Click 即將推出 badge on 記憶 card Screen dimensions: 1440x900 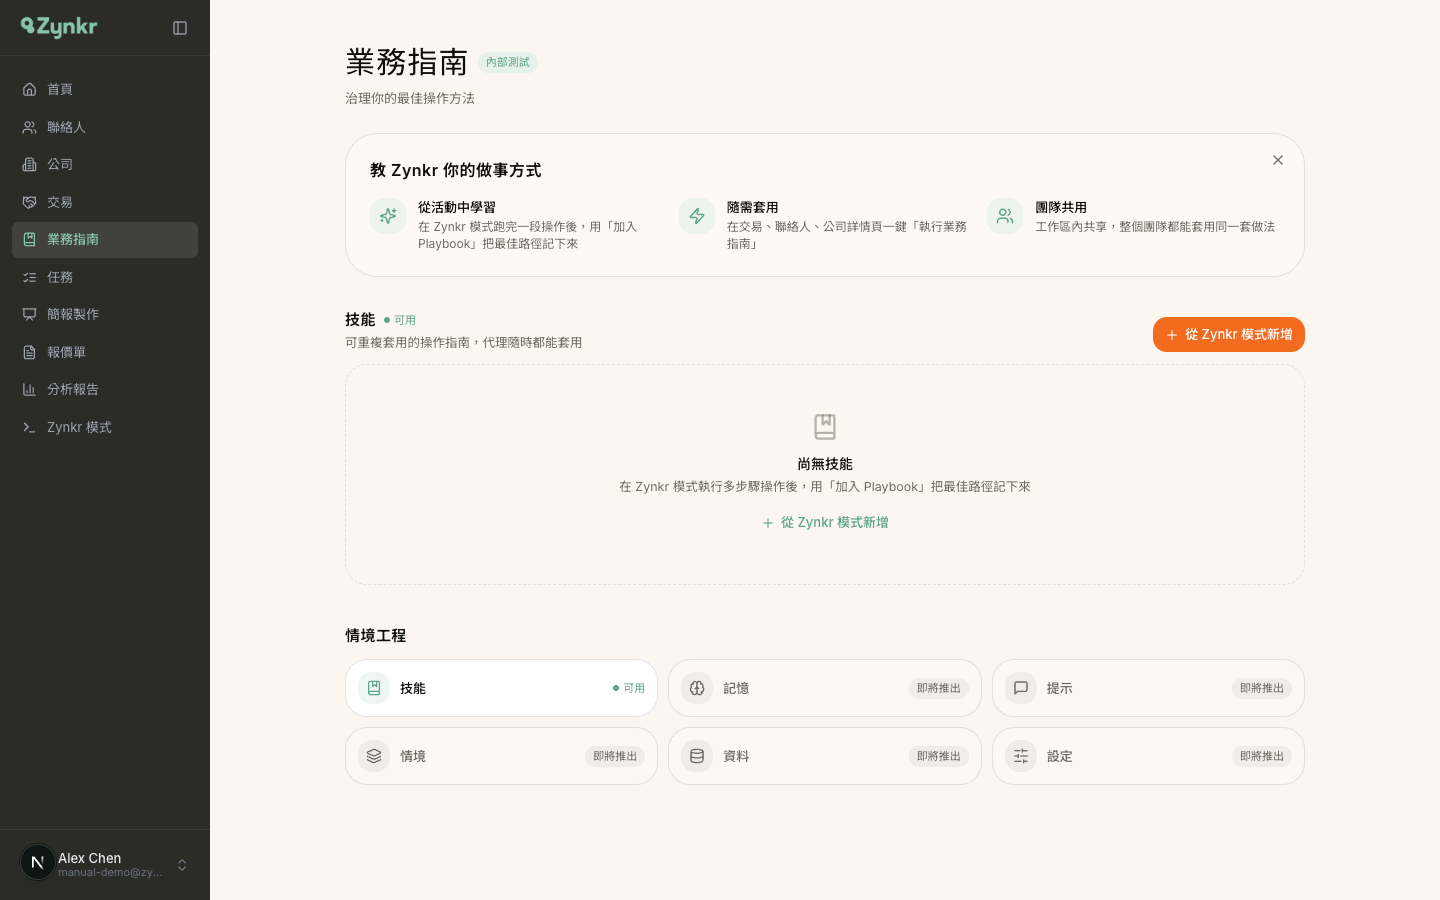point(939,688)
